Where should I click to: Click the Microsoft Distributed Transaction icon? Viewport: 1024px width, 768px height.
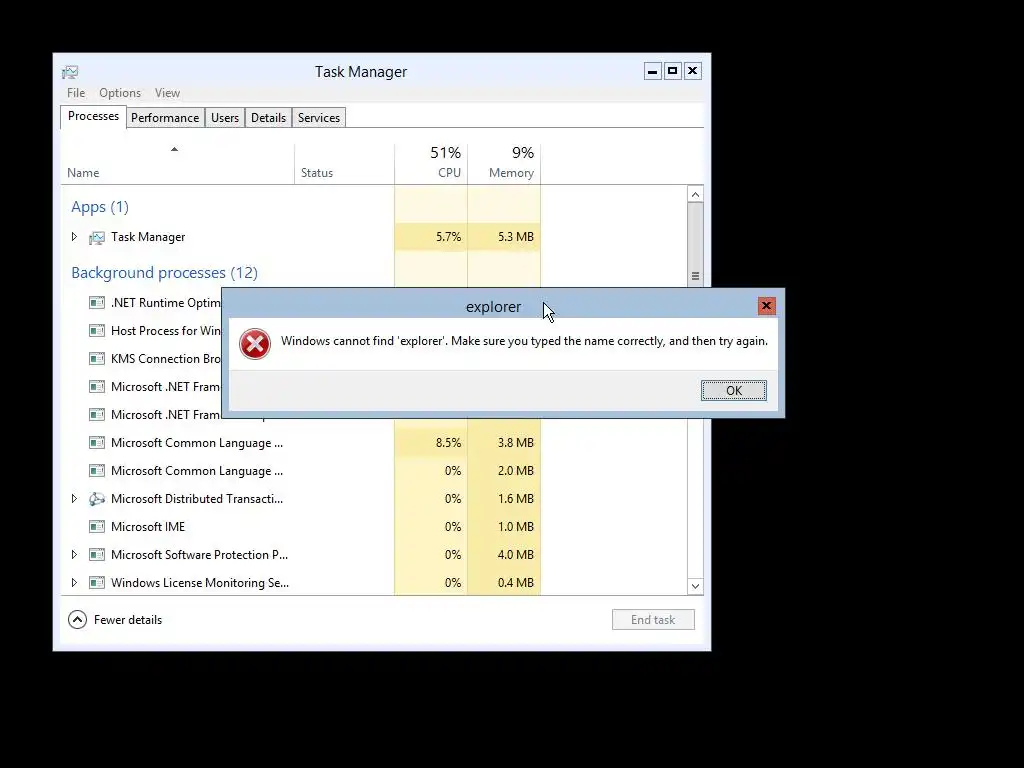(x=97, y=499)
